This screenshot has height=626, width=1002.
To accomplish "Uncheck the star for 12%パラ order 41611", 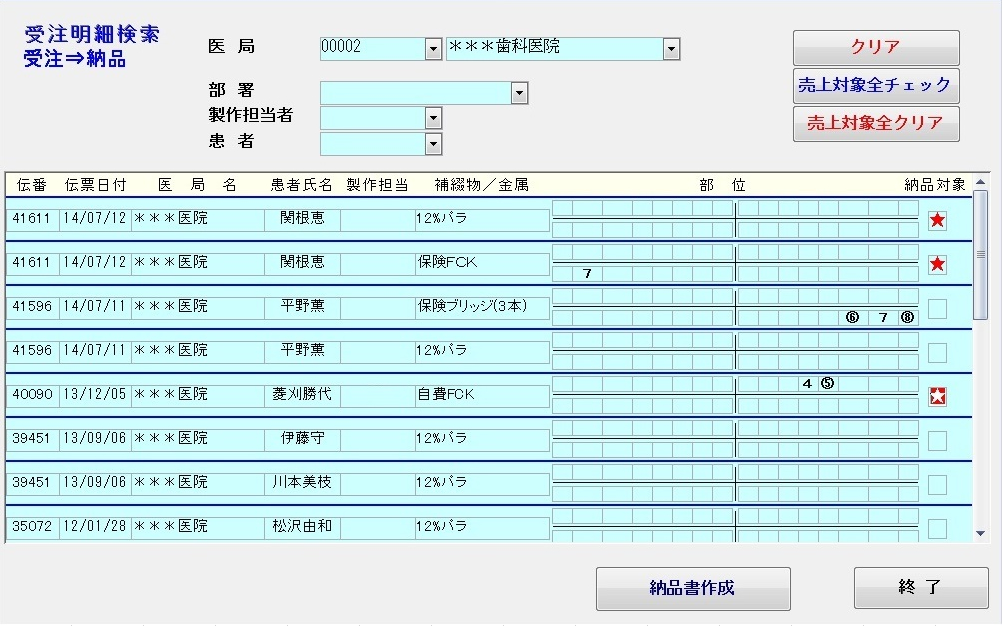I will pyautogui.click(x=937, y=220).
